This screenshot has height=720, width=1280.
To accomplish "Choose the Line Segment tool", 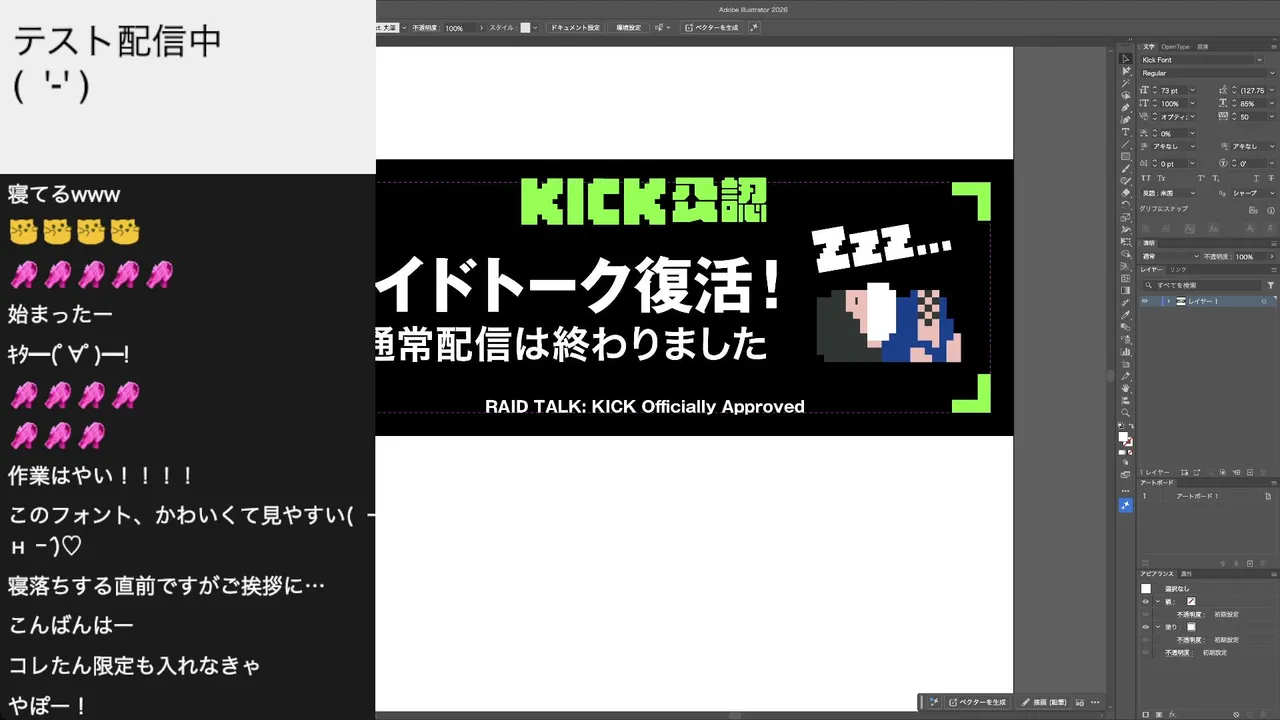I will (1125, 144).
